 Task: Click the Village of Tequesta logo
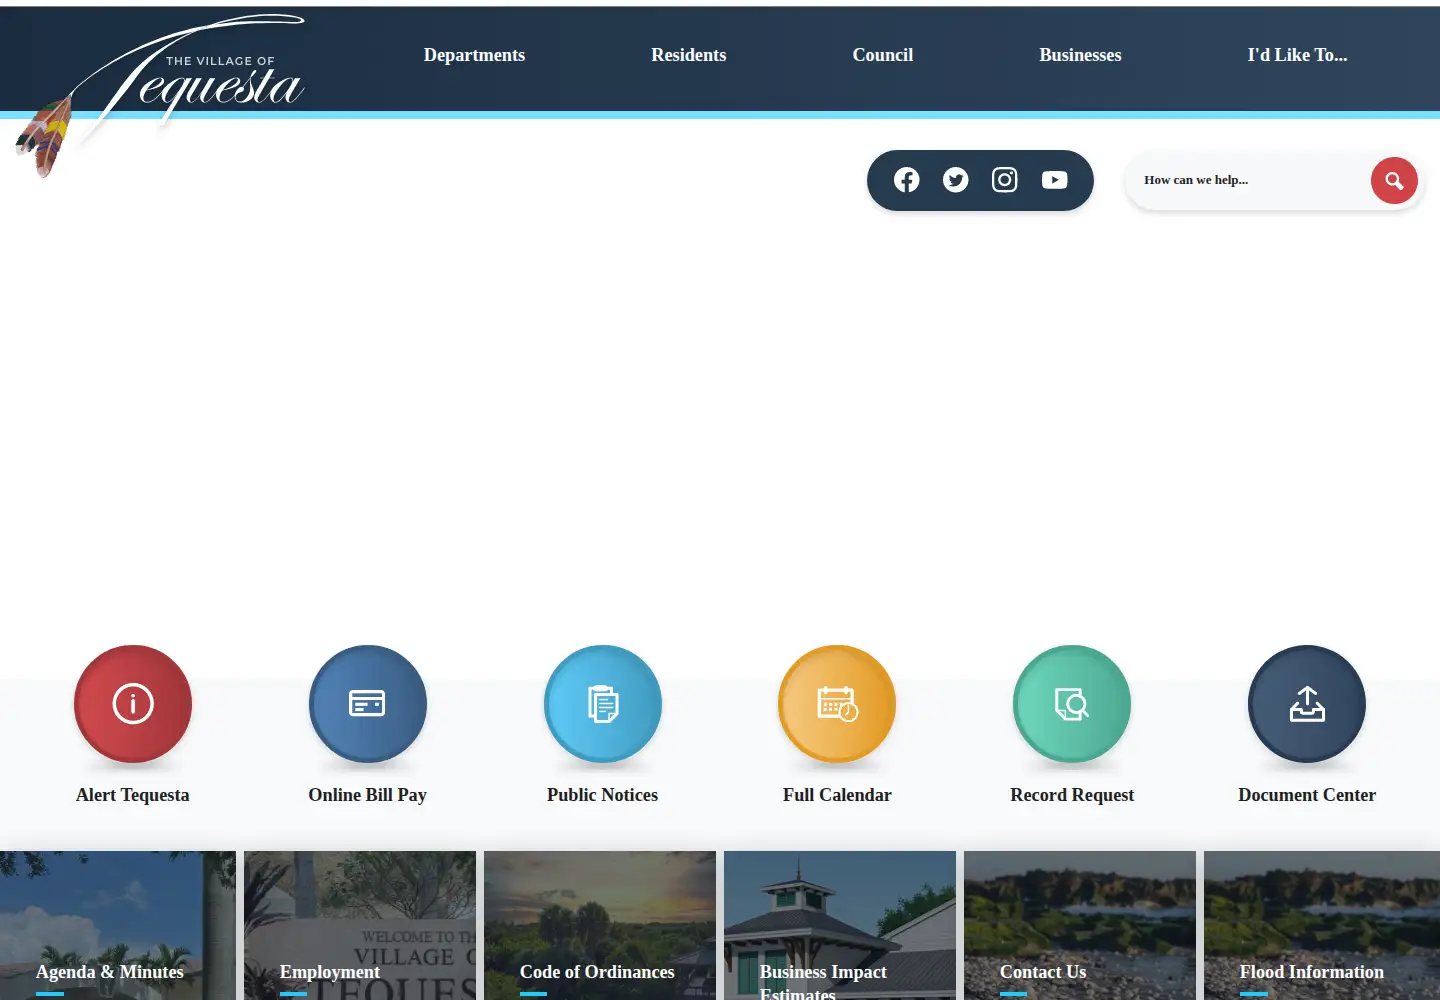(x=160, y=94)
